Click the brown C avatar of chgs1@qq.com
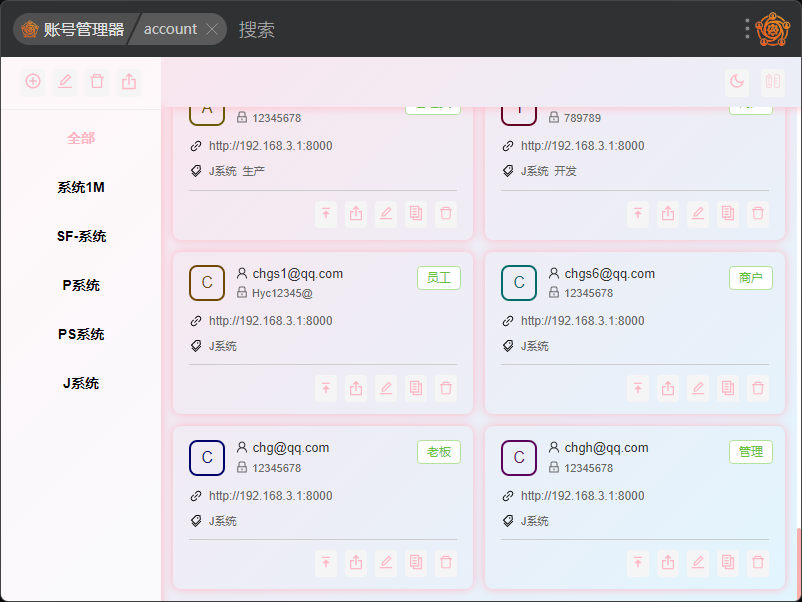Screen dimensions: 802x602 207,282
